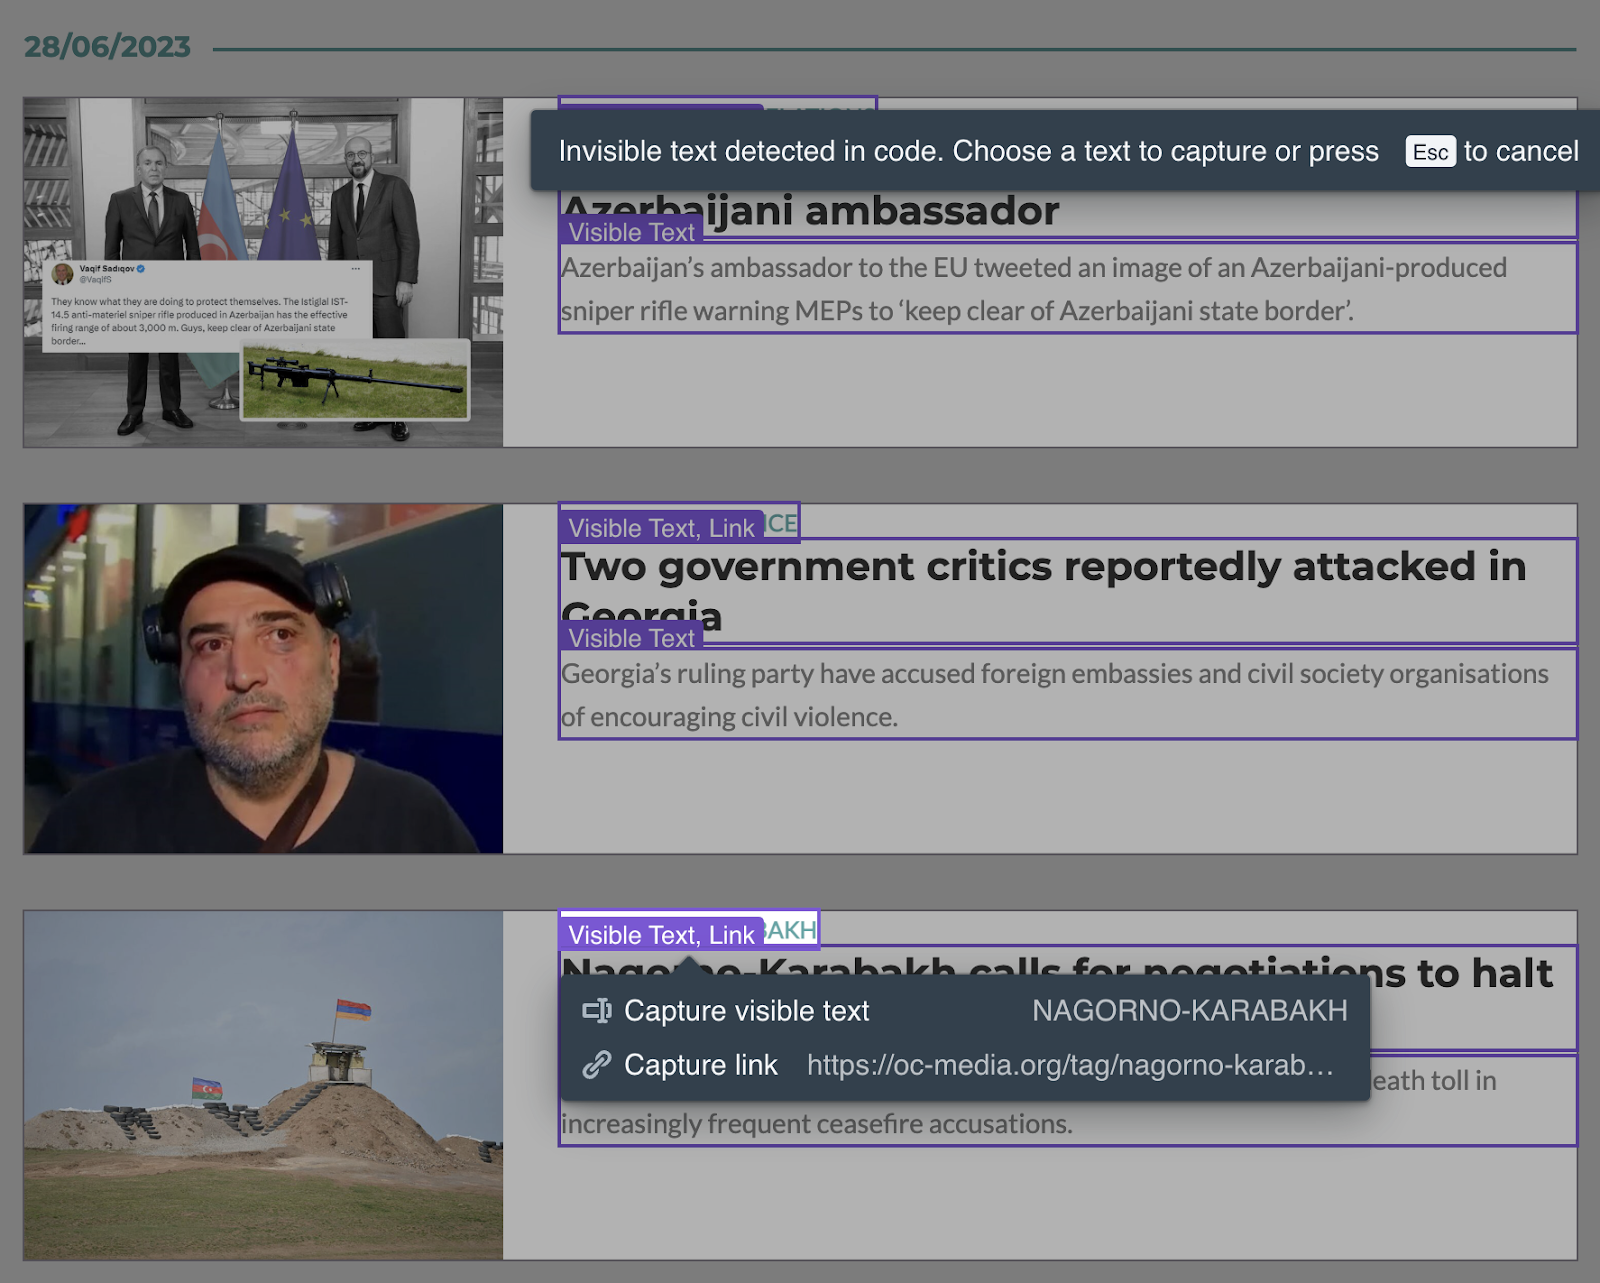Click the 'Visible Text' label above Georgia summary

pos(631,637)
